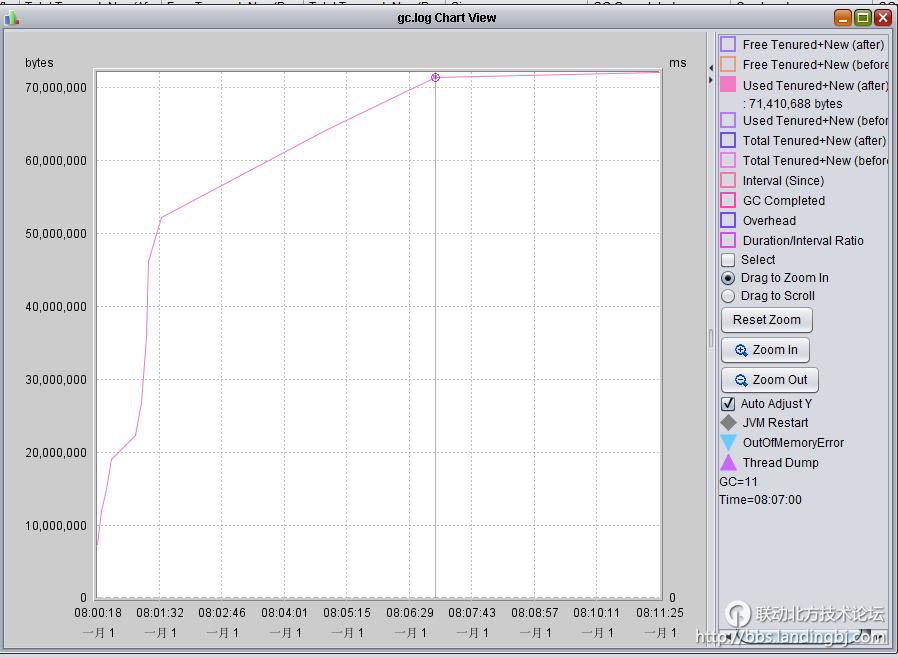This screenshot has width=898, height=658.
Task: Check the Select checkbox
Action: tap(728, 260)
